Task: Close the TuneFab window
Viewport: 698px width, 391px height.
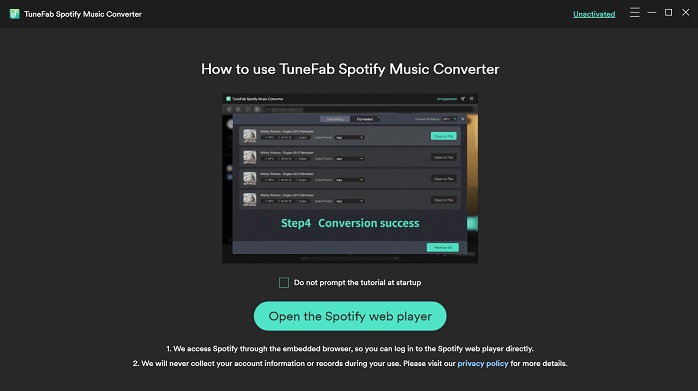Action: tap(686, 12)
